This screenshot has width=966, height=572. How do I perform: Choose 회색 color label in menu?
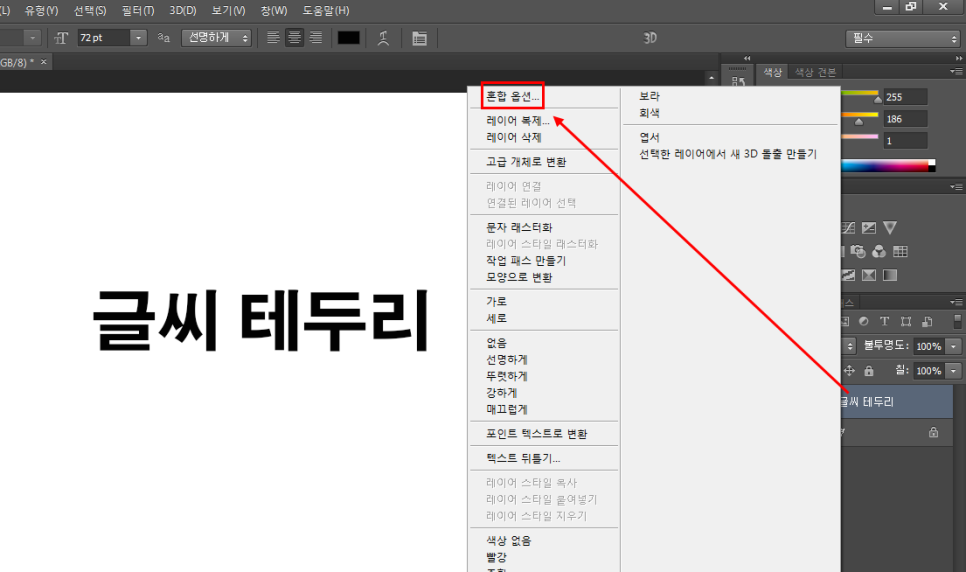[x=649, y=113]
